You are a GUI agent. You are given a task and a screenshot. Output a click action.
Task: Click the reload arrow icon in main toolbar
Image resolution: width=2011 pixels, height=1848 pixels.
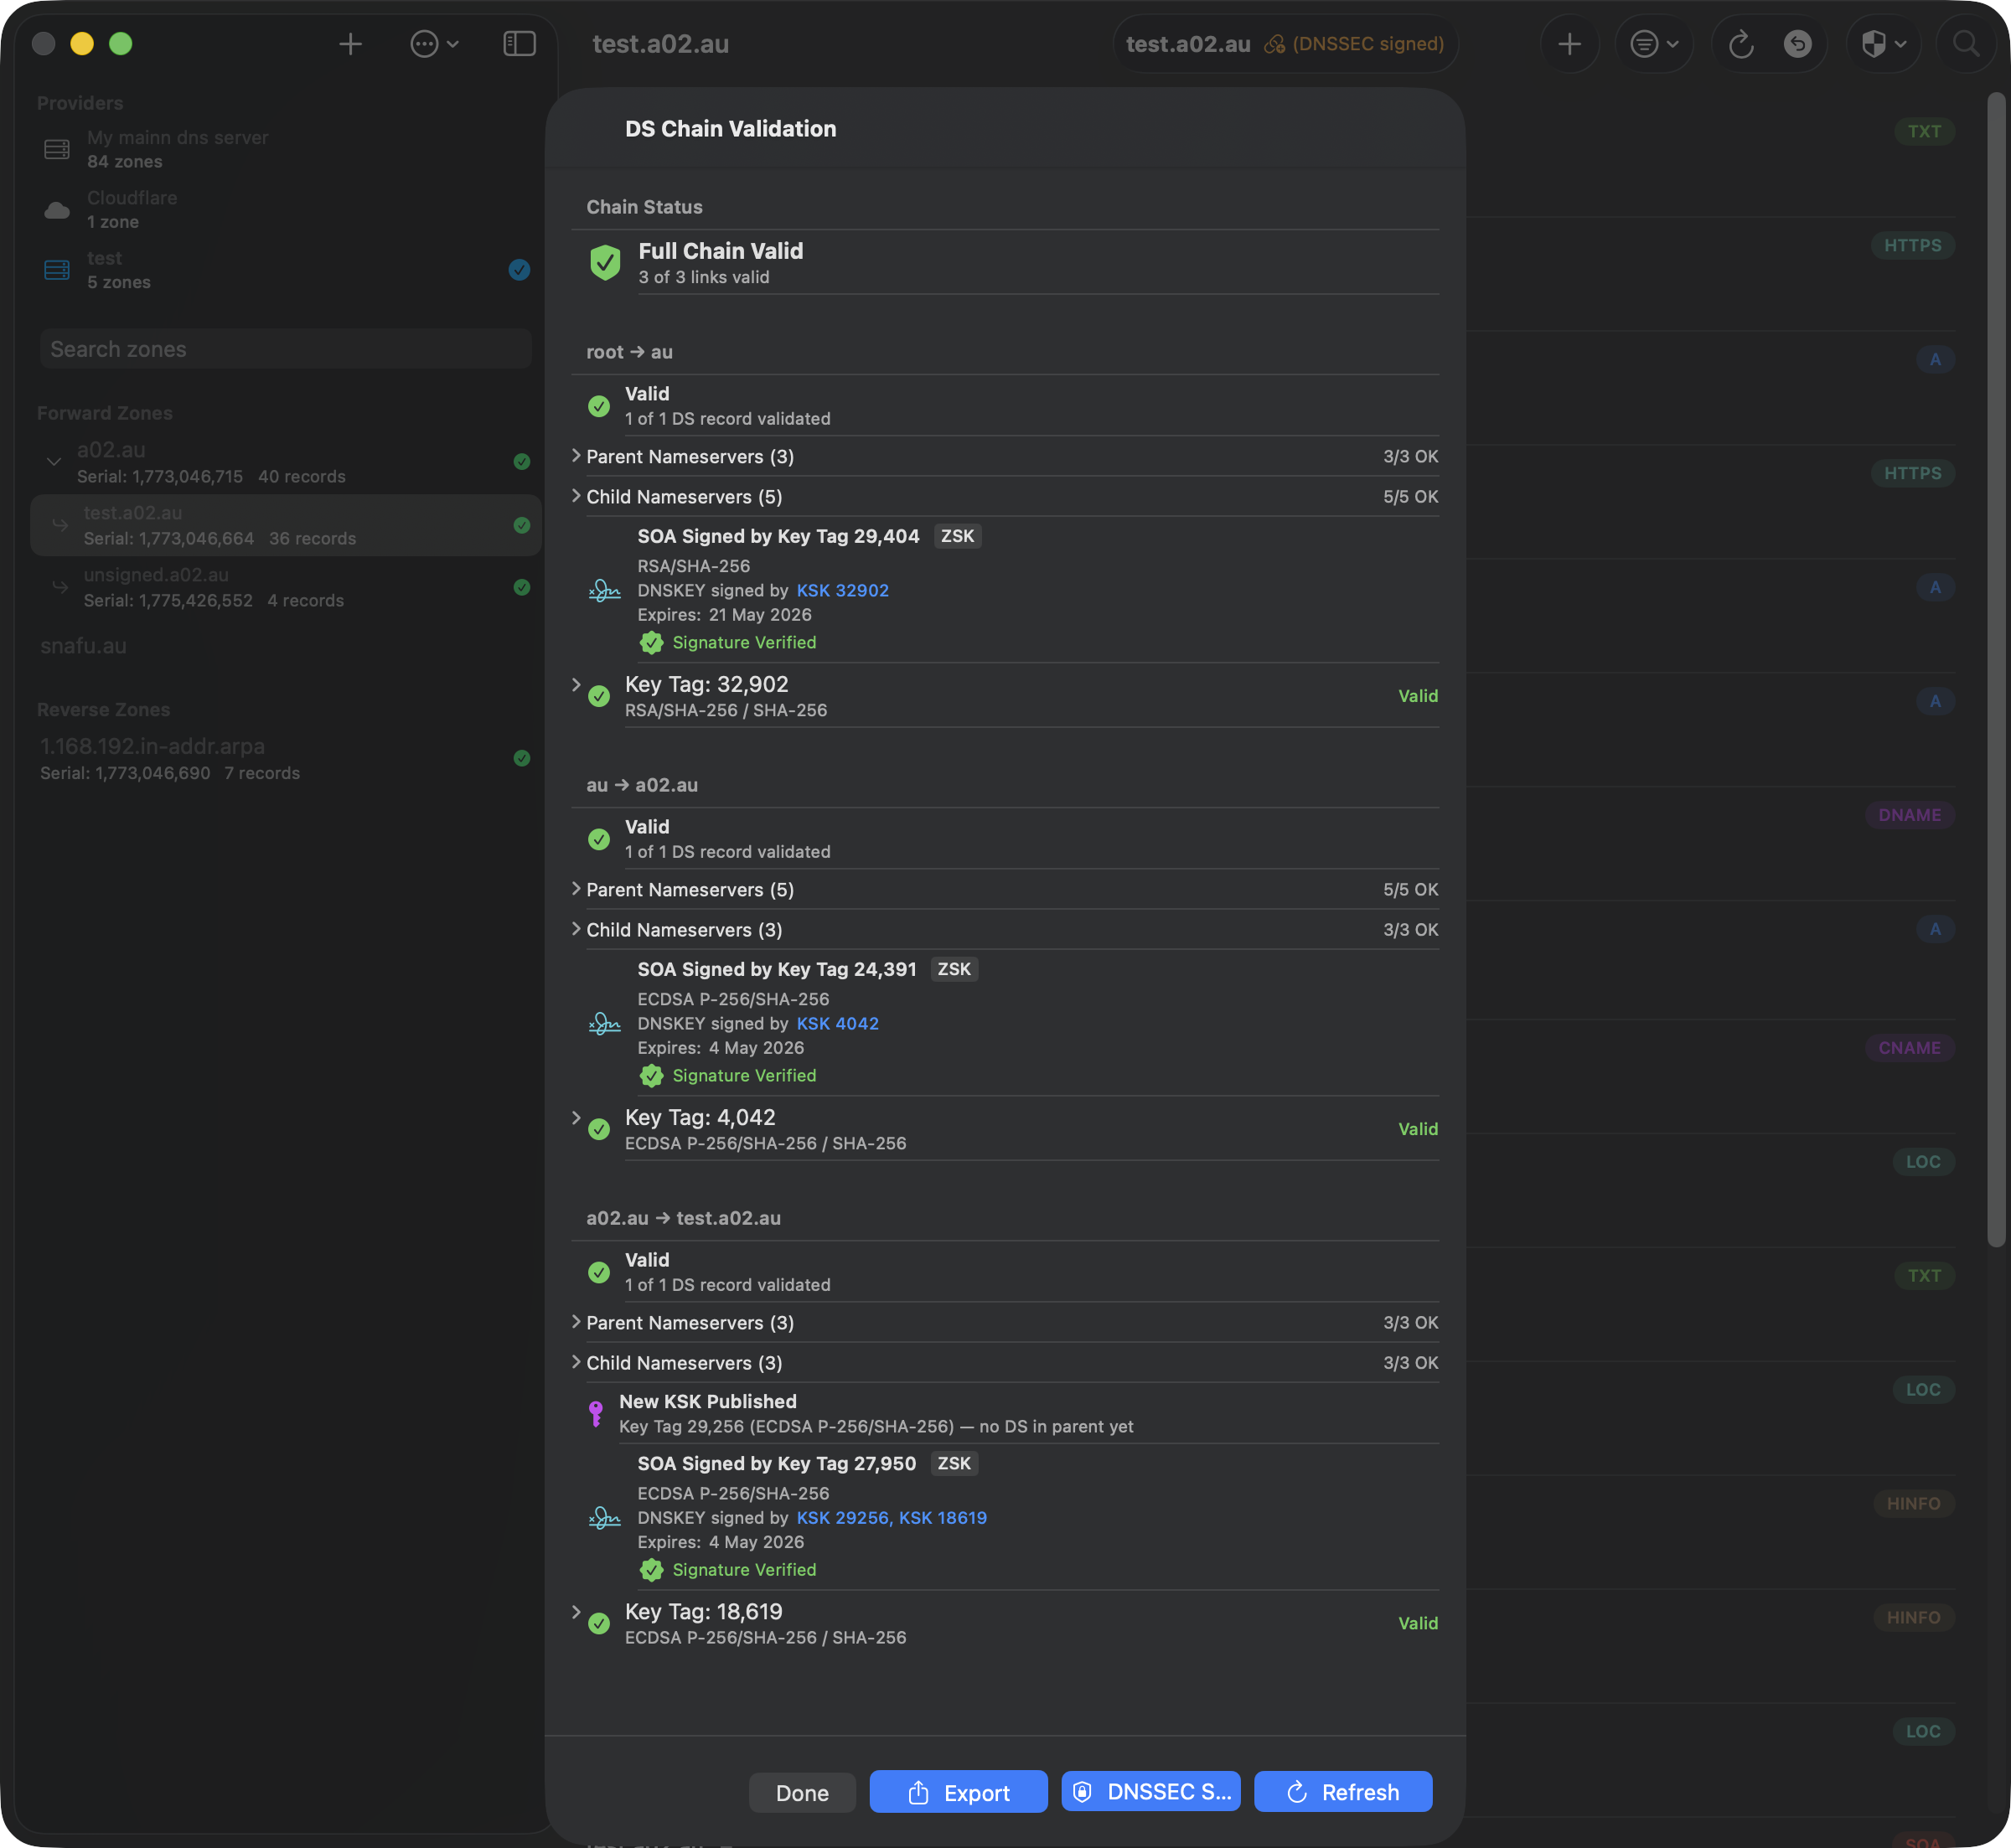[x=1741, y=44]
